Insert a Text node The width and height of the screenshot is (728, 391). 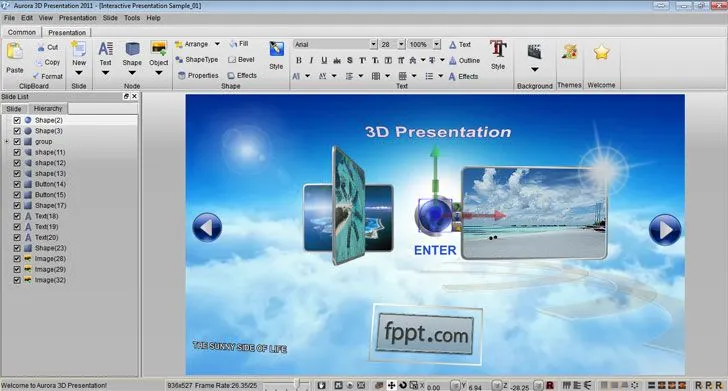coord(105,54)
